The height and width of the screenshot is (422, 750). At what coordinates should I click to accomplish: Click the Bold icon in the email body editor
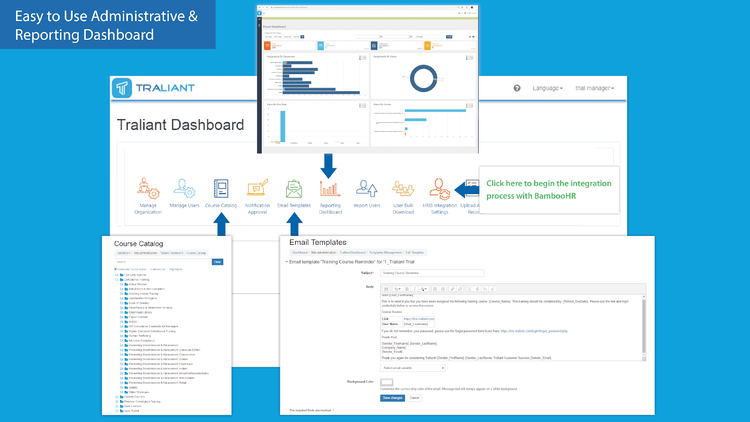coord(408,289)
